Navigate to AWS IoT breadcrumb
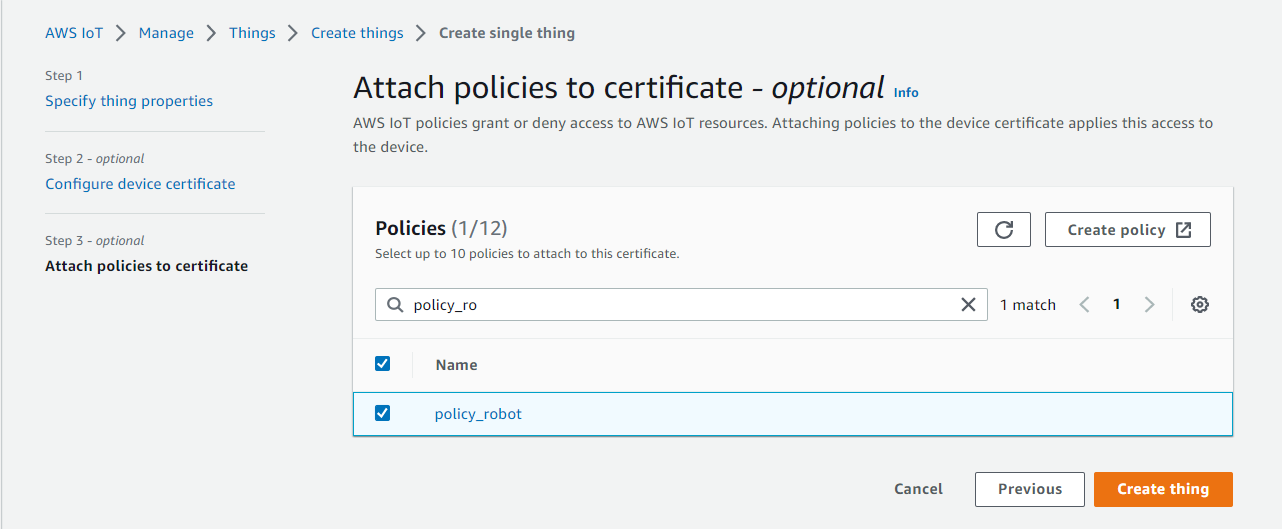The image size is (1282, 529). click(x=74, y=33)
